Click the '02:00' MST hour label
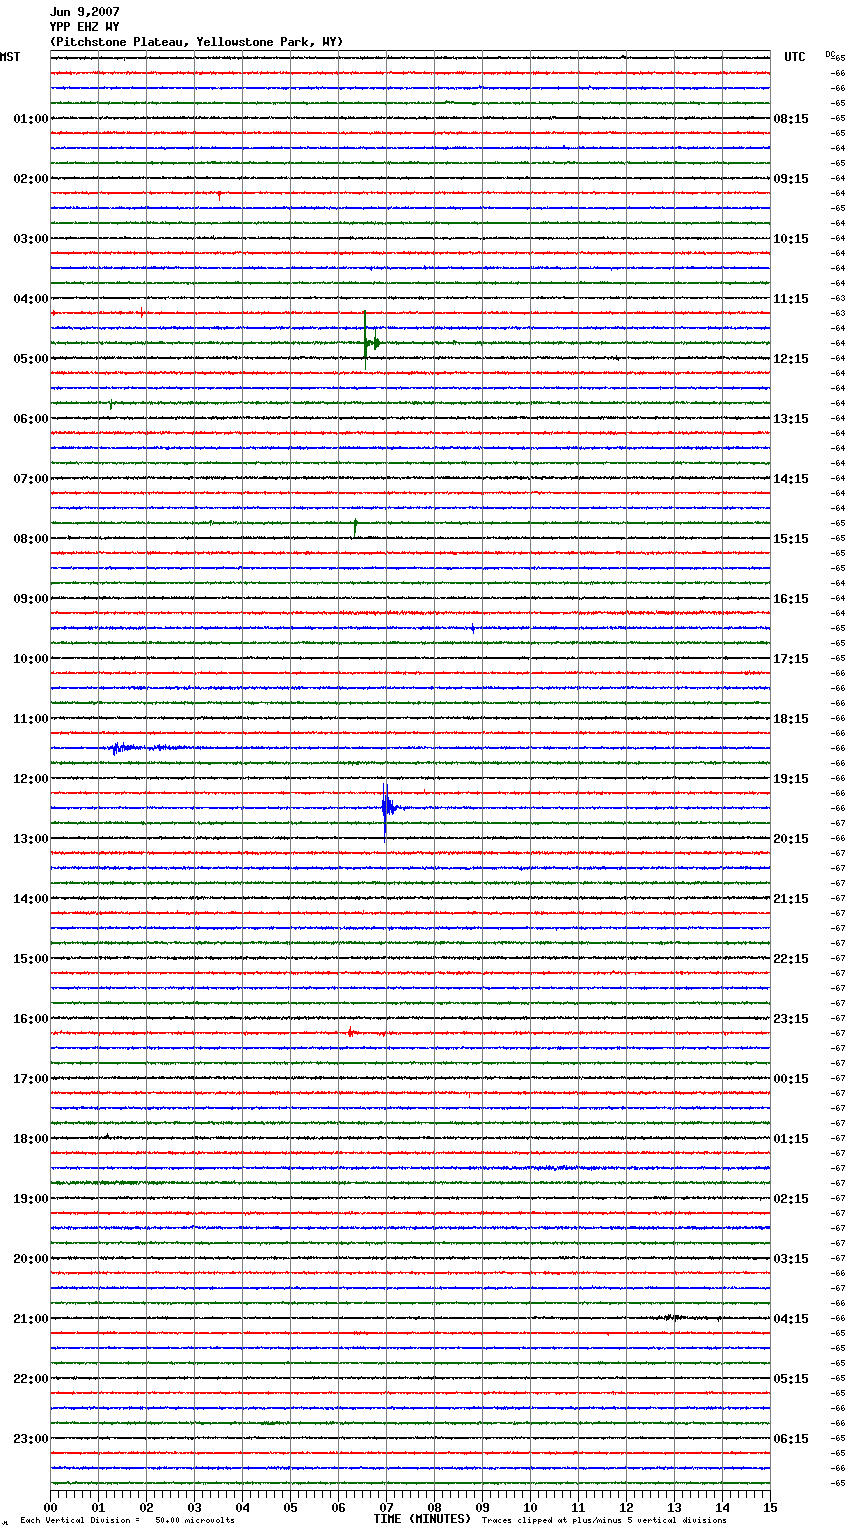Image resolution: width=850 pixels, height=1534 pixels. [31, 179]
